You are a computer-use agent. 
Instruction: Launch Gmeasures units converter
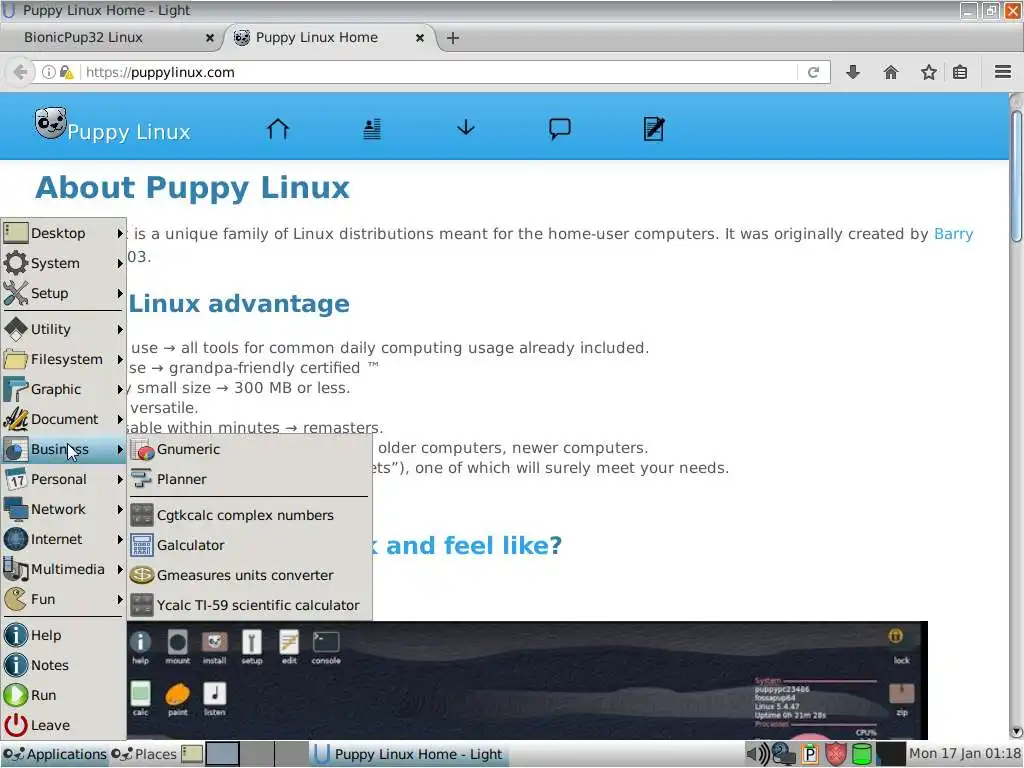click(249, 575)
